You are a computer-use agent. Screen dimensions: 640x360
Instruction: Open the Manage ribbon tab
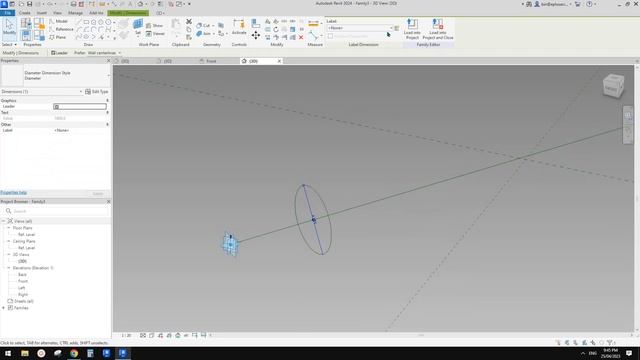[76, 13]
